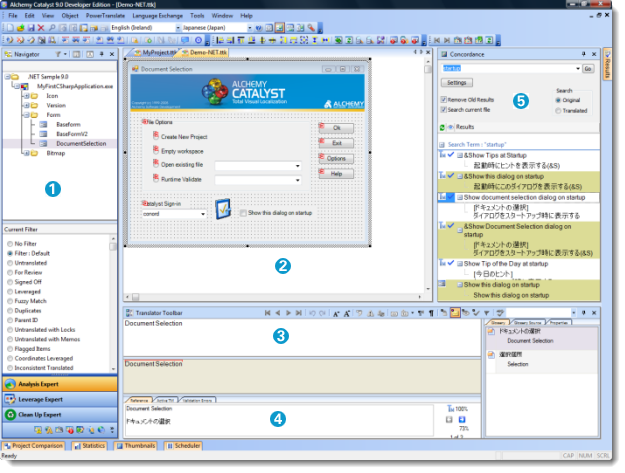625x473 pixels.
Task: Open the Language Exchange menu
Action: [157, 16]
